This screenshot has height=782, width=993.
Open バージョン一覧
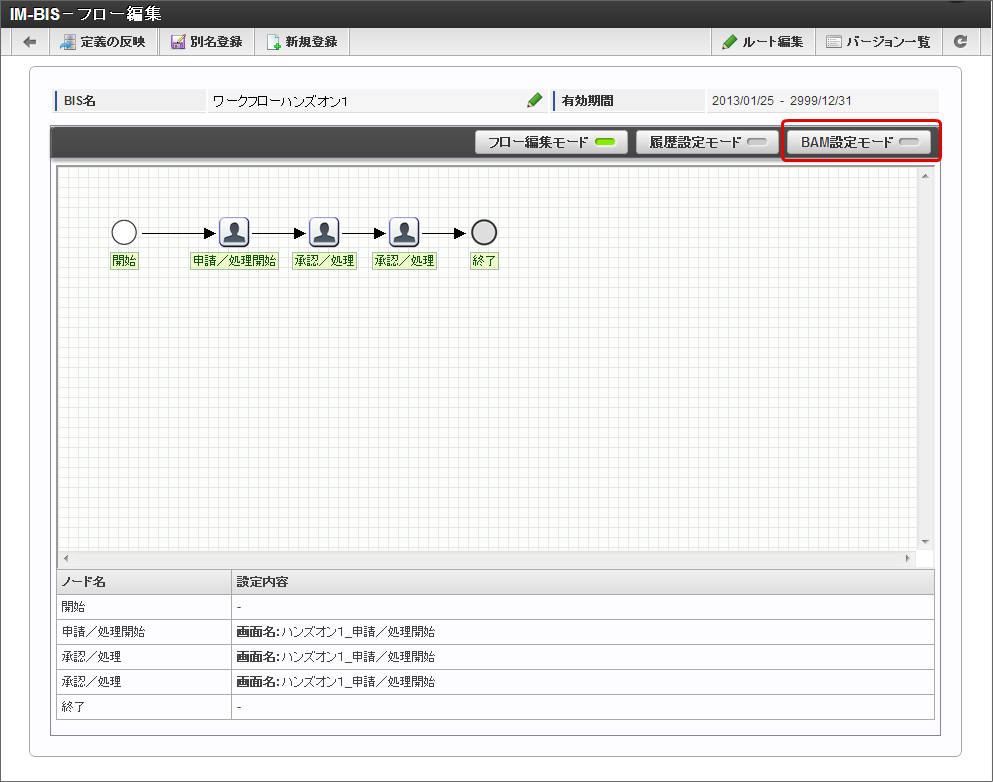click(878, 42)
